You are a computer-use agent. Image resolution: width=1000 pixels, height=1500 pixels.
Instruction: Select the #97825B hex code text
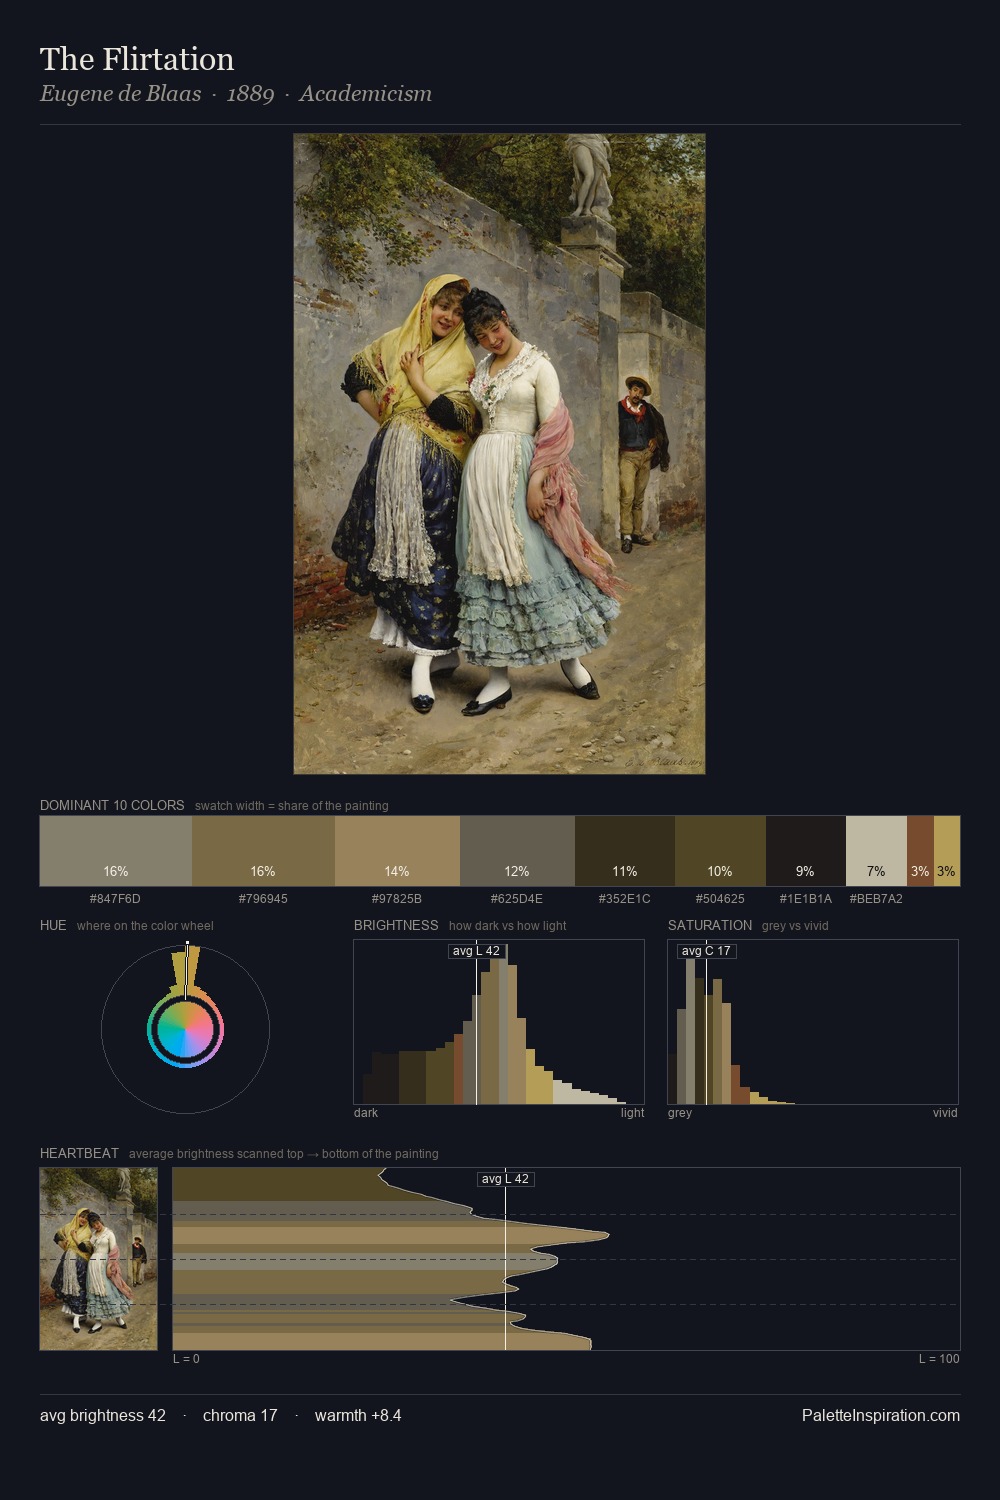click(x=397, y=899)
